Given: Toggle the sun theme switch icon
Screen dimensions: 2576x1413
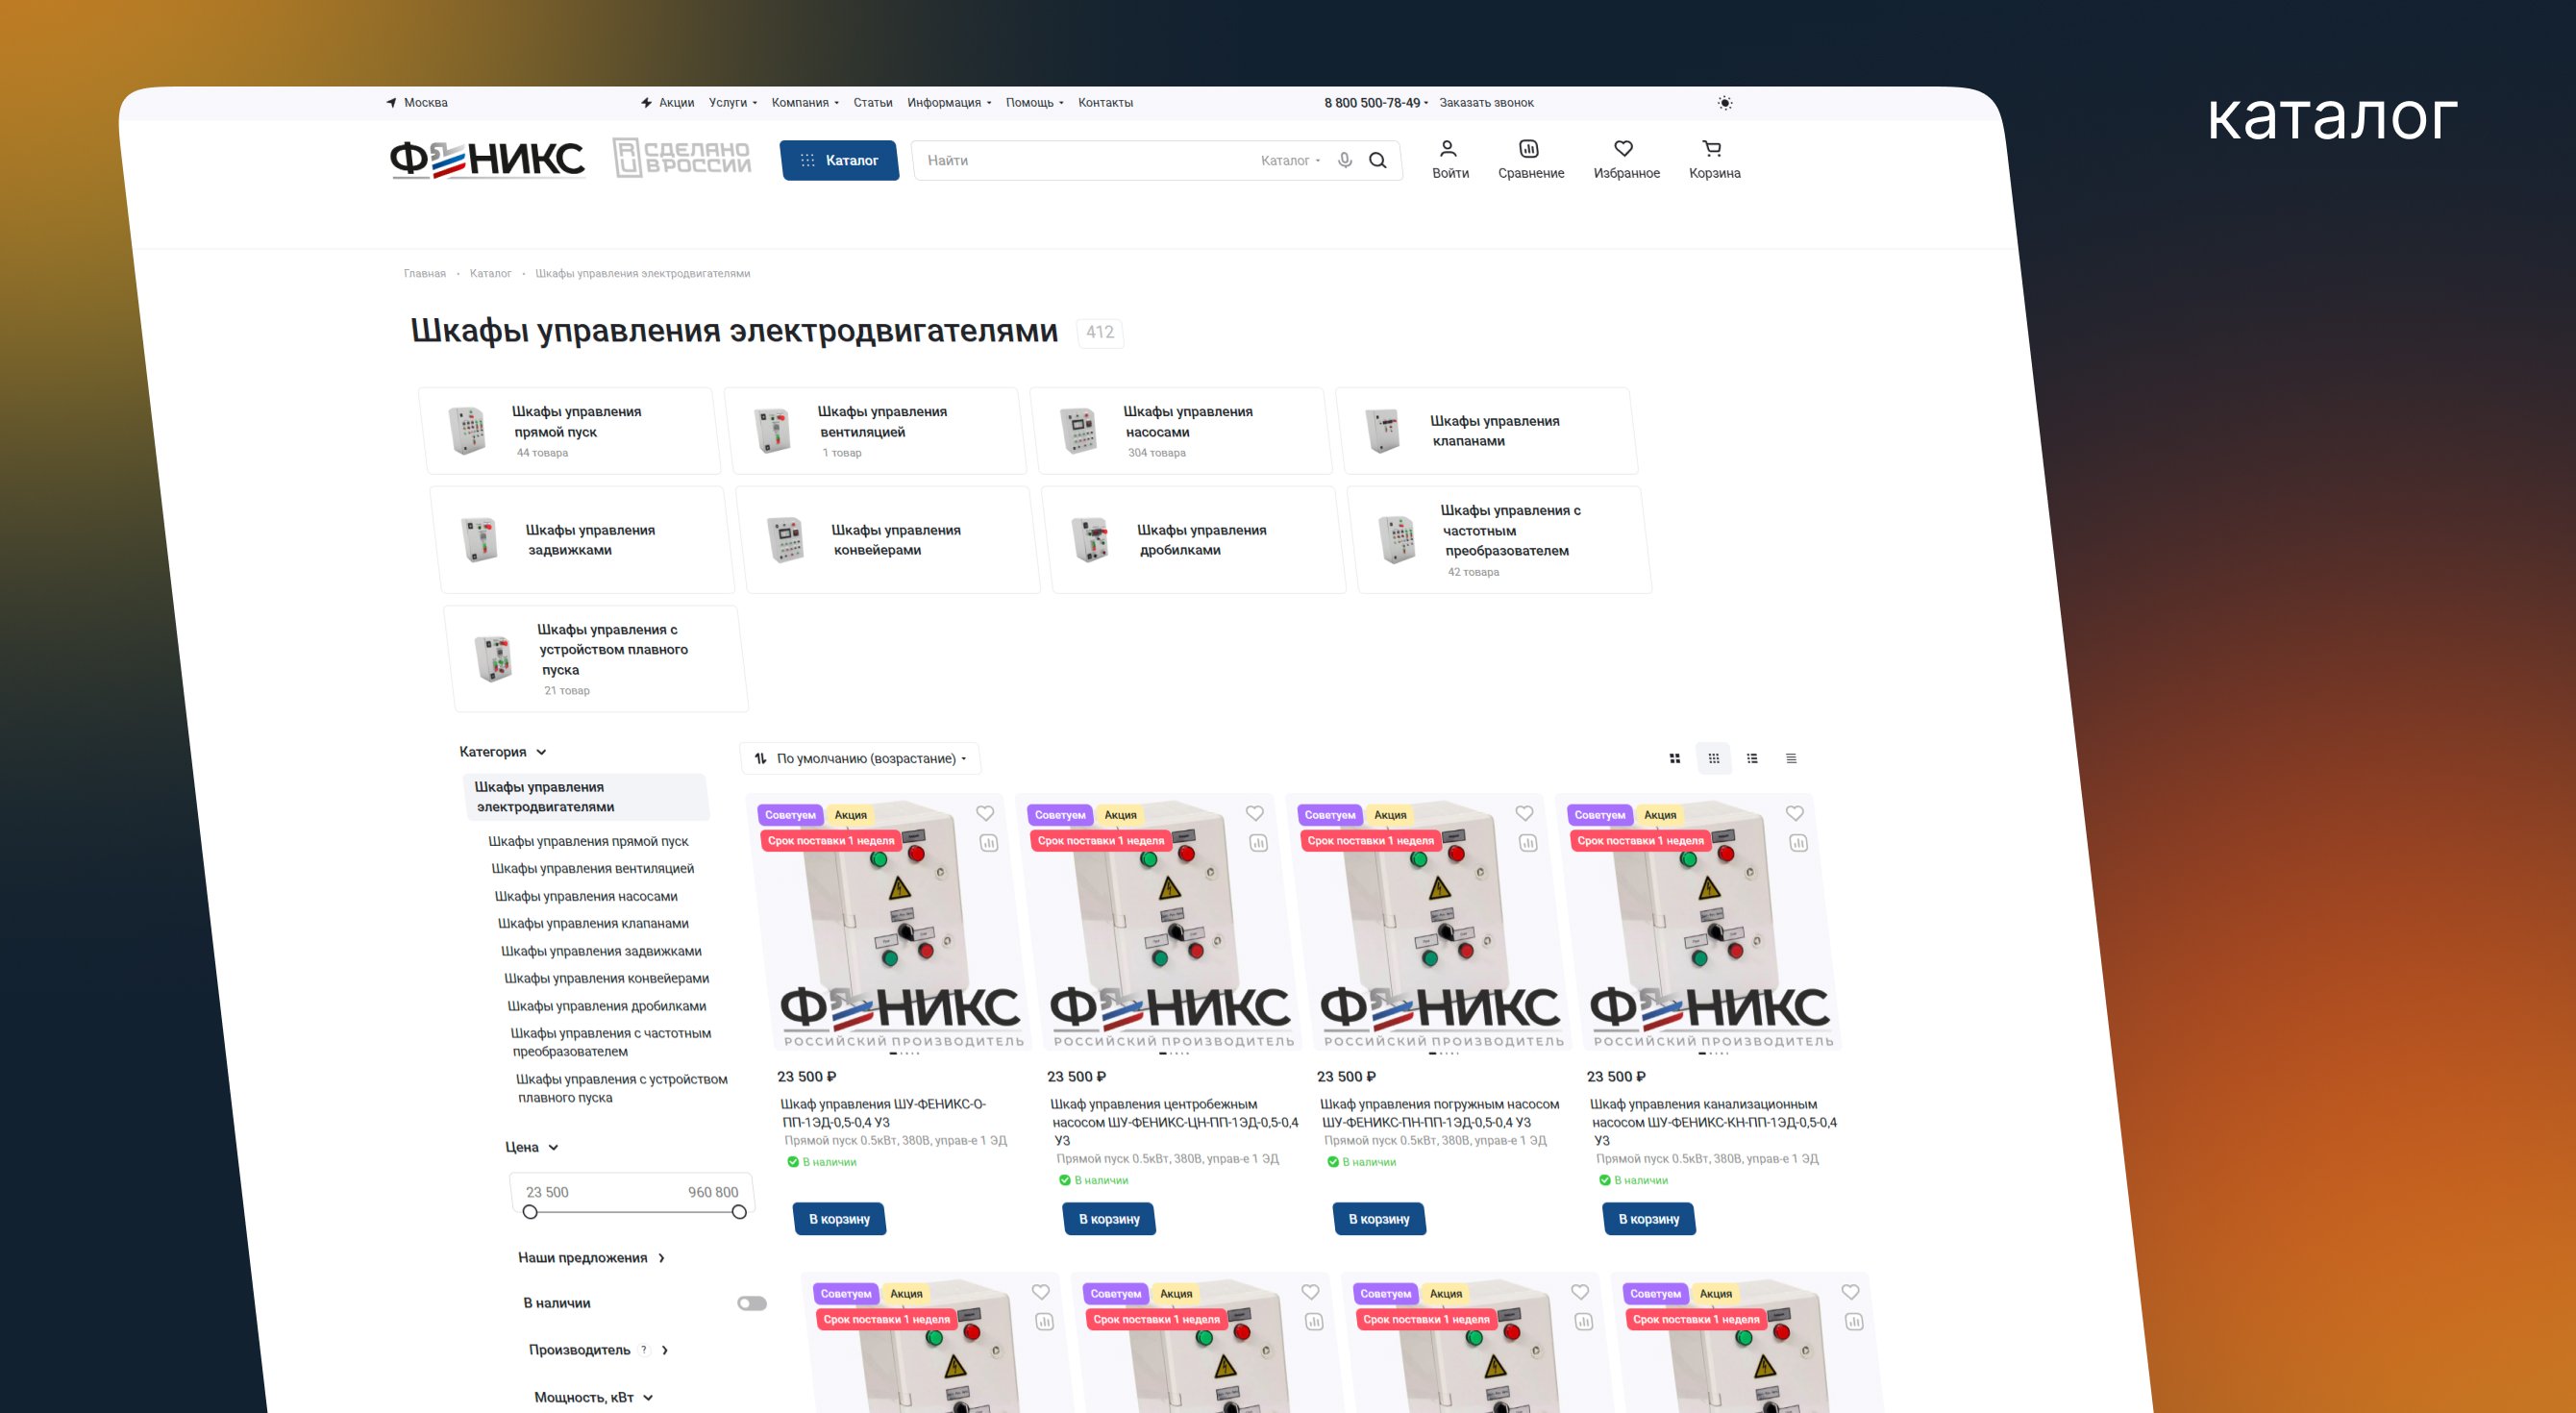Looking at the screenshot, I should [1725, 103].
